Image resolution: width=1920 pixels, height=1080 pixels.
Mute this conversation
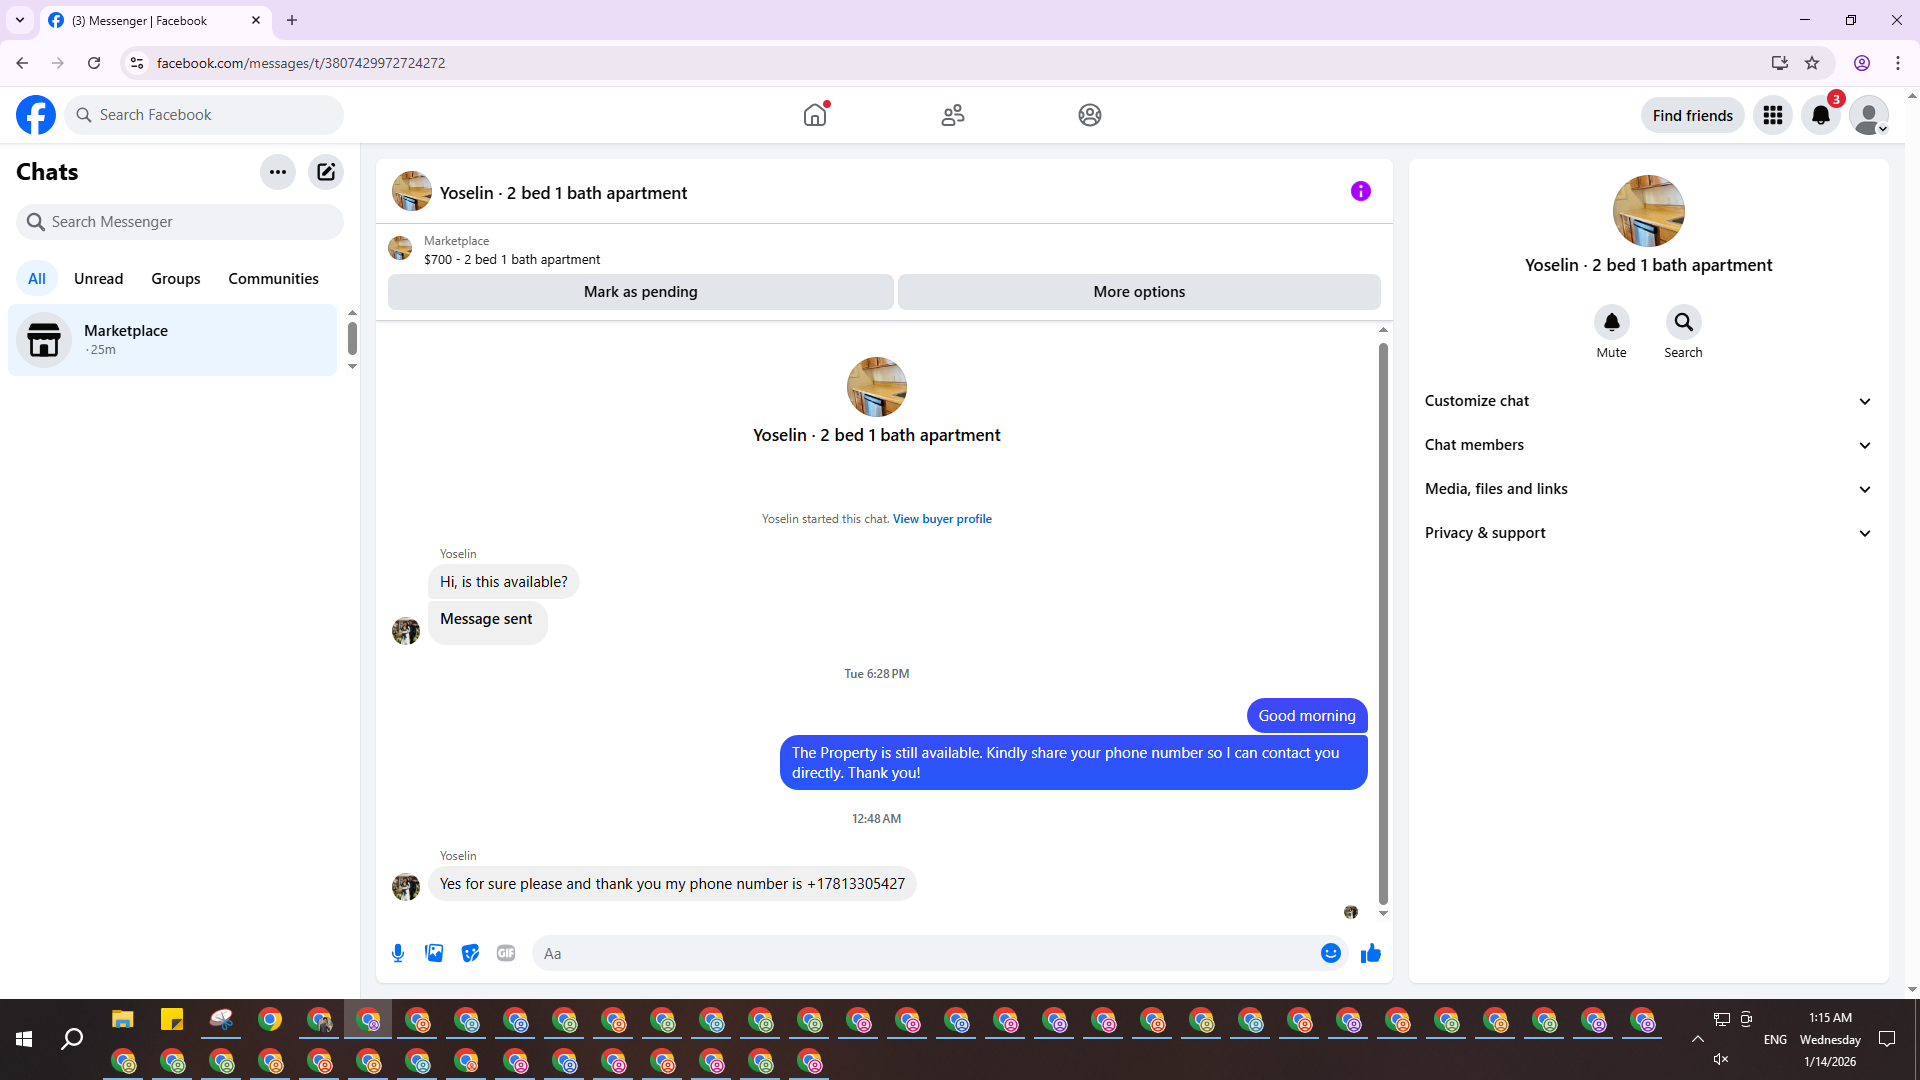tap(1611, 323)
